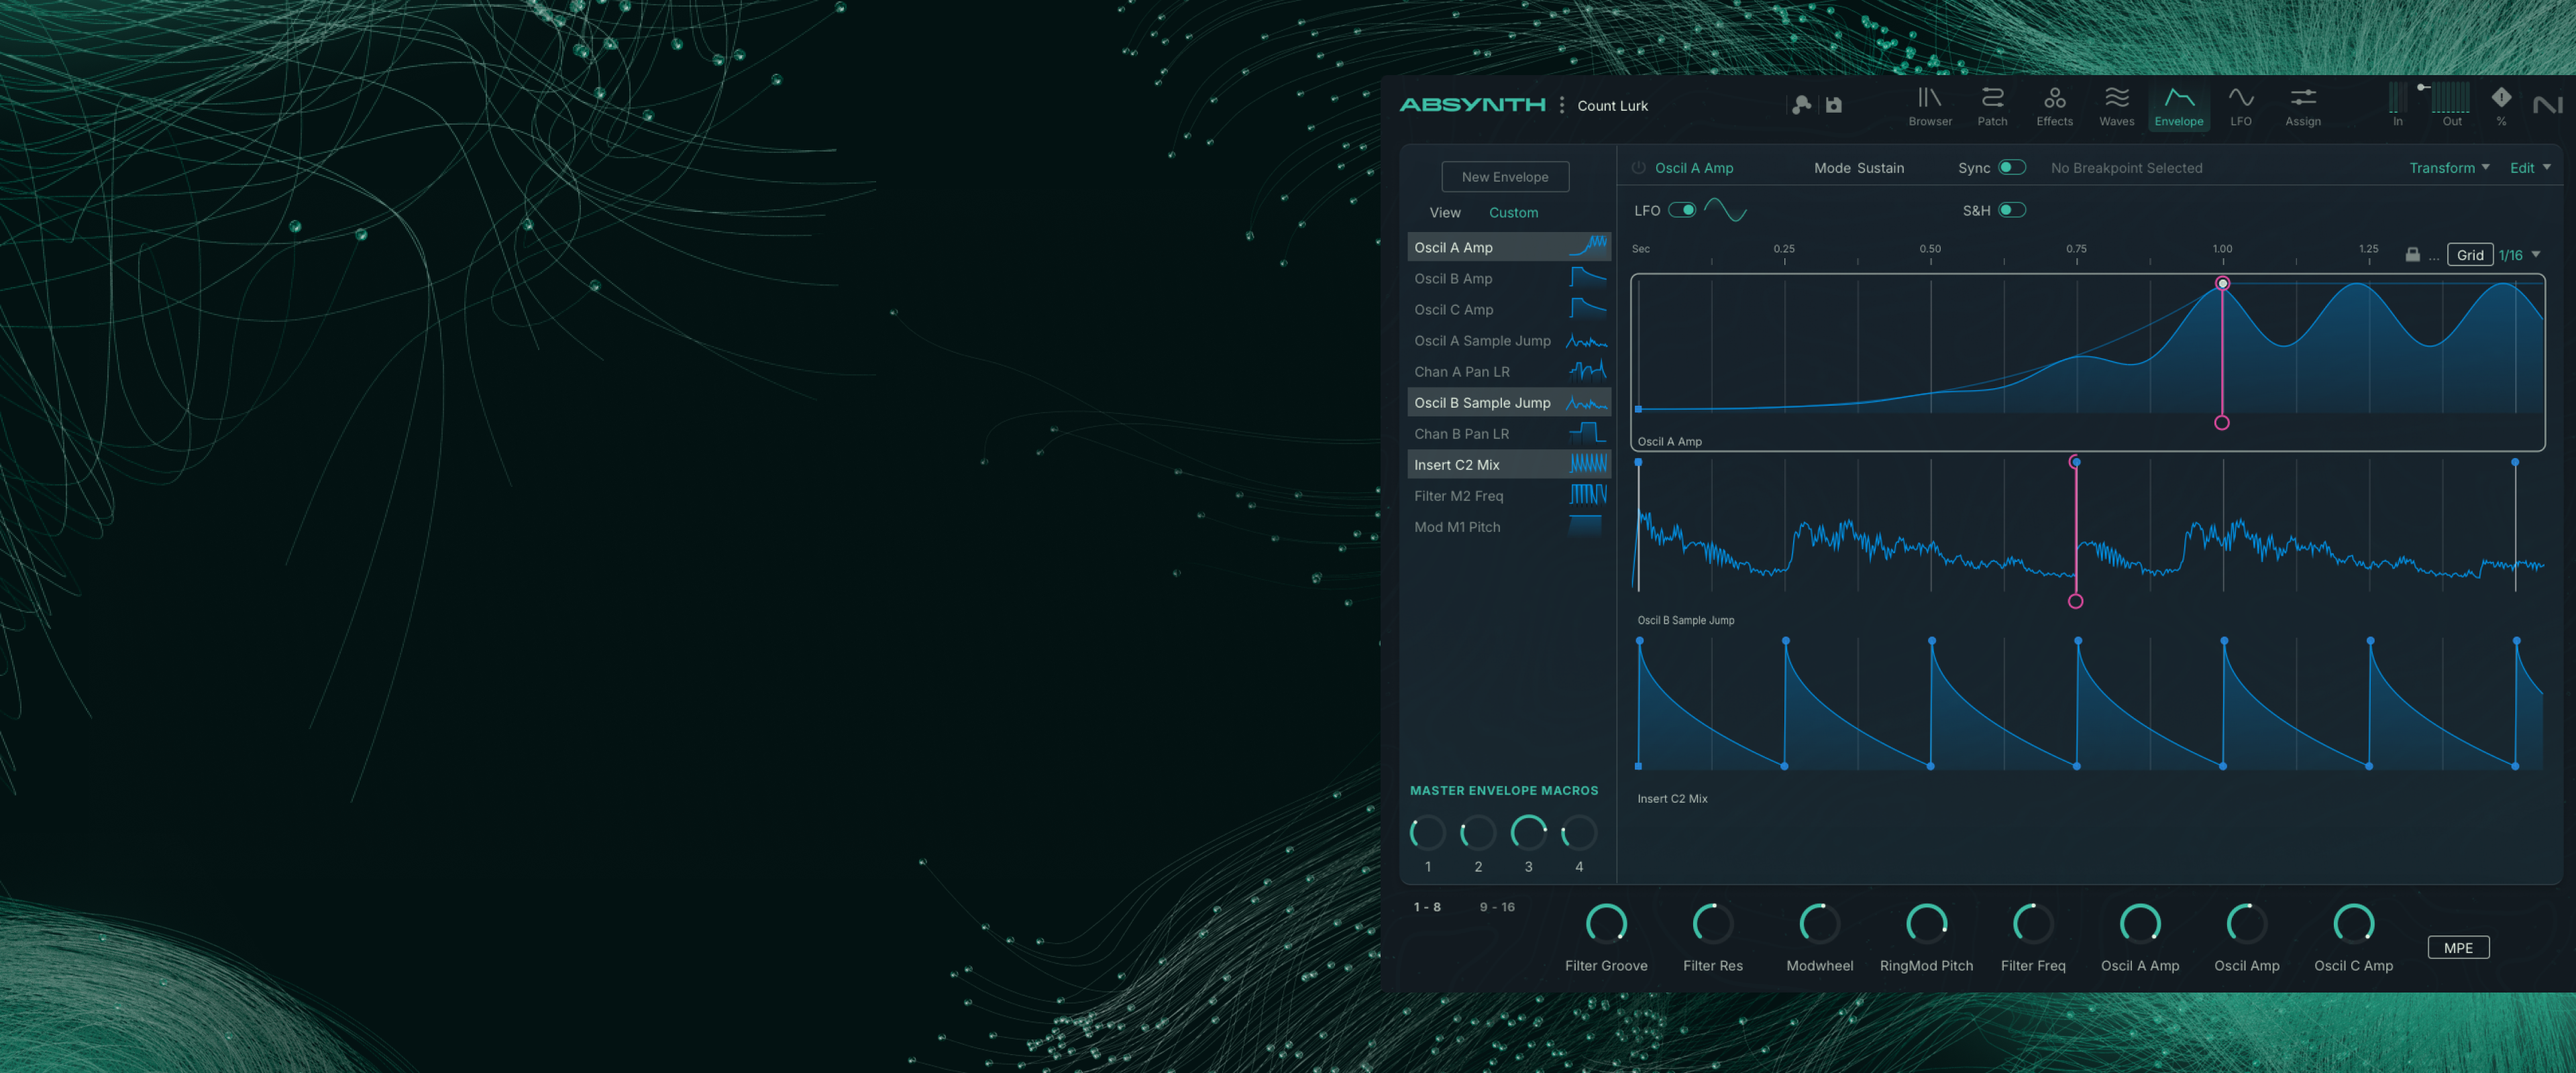Click the lock icon beside Grid

point(2412,255)
